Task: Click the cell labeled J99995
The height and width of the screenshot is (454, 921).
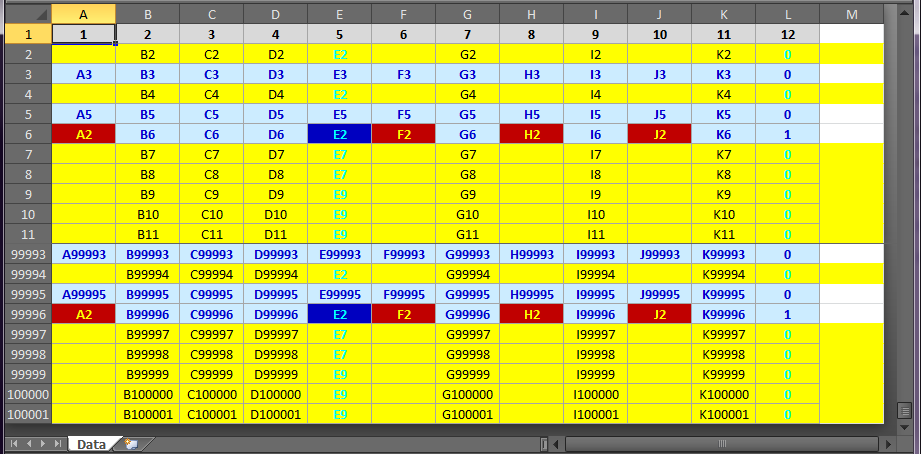Action: 660,294
